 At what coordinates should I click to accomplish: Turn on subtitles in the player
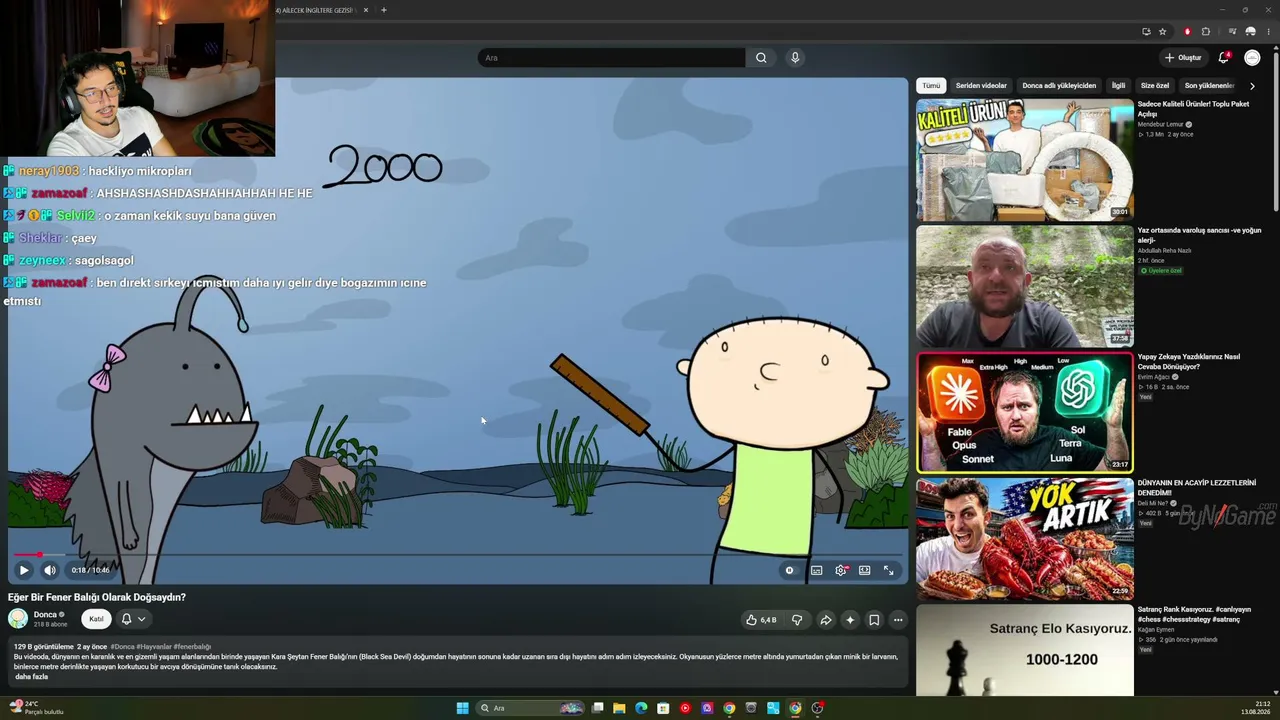(817, 570)
